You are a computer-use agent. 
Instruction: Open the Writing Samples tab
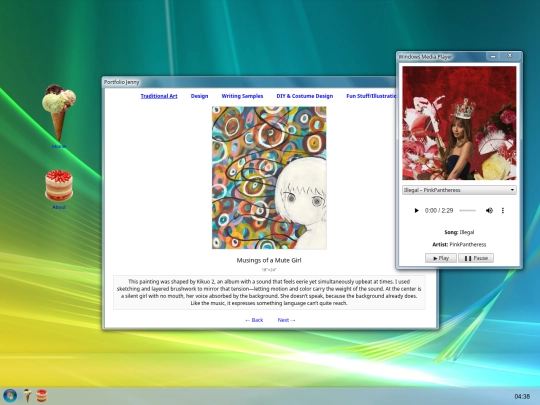coord(242,96)
